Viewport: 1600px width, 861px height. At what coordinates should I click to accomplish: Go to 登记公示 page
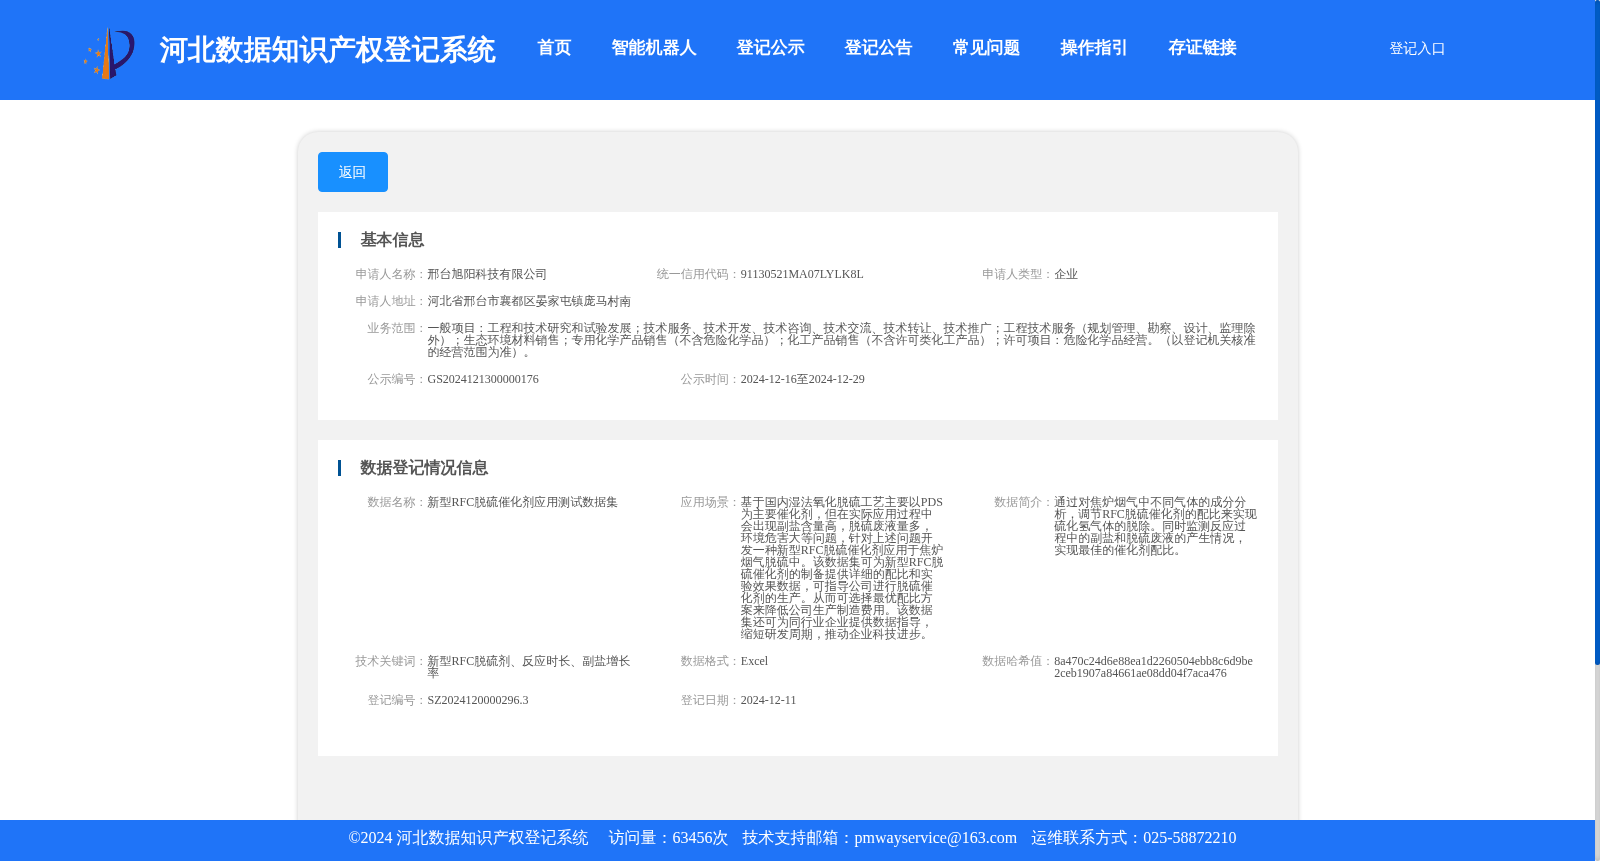770,48
